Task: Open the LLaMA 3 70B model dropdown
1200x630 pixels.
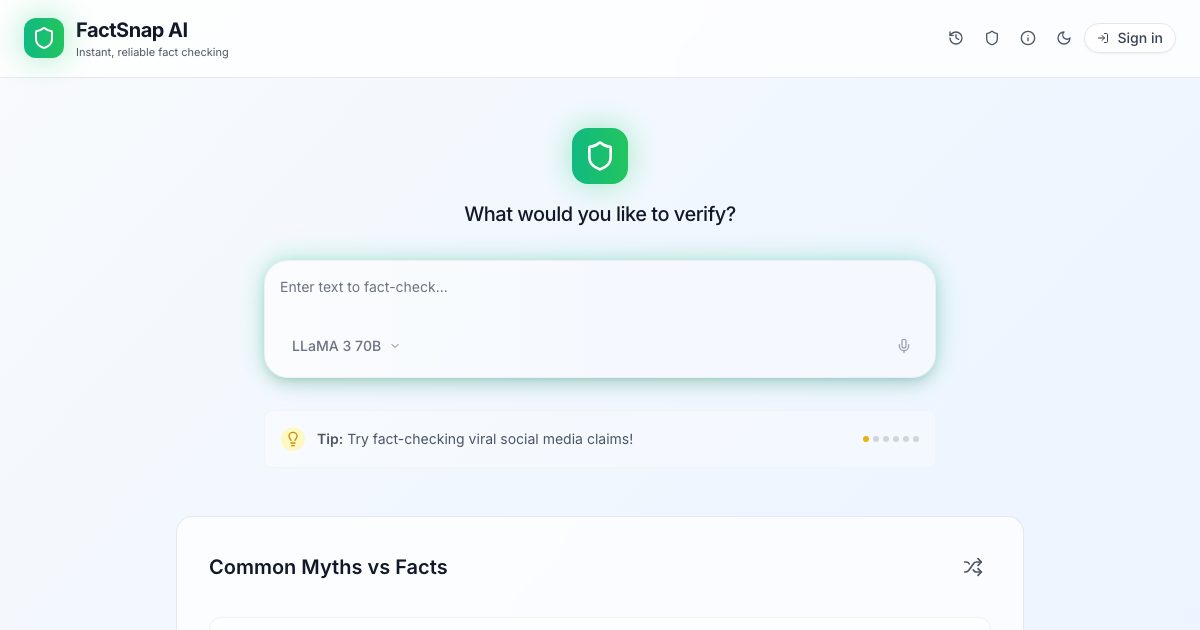Action: [345, 346]
